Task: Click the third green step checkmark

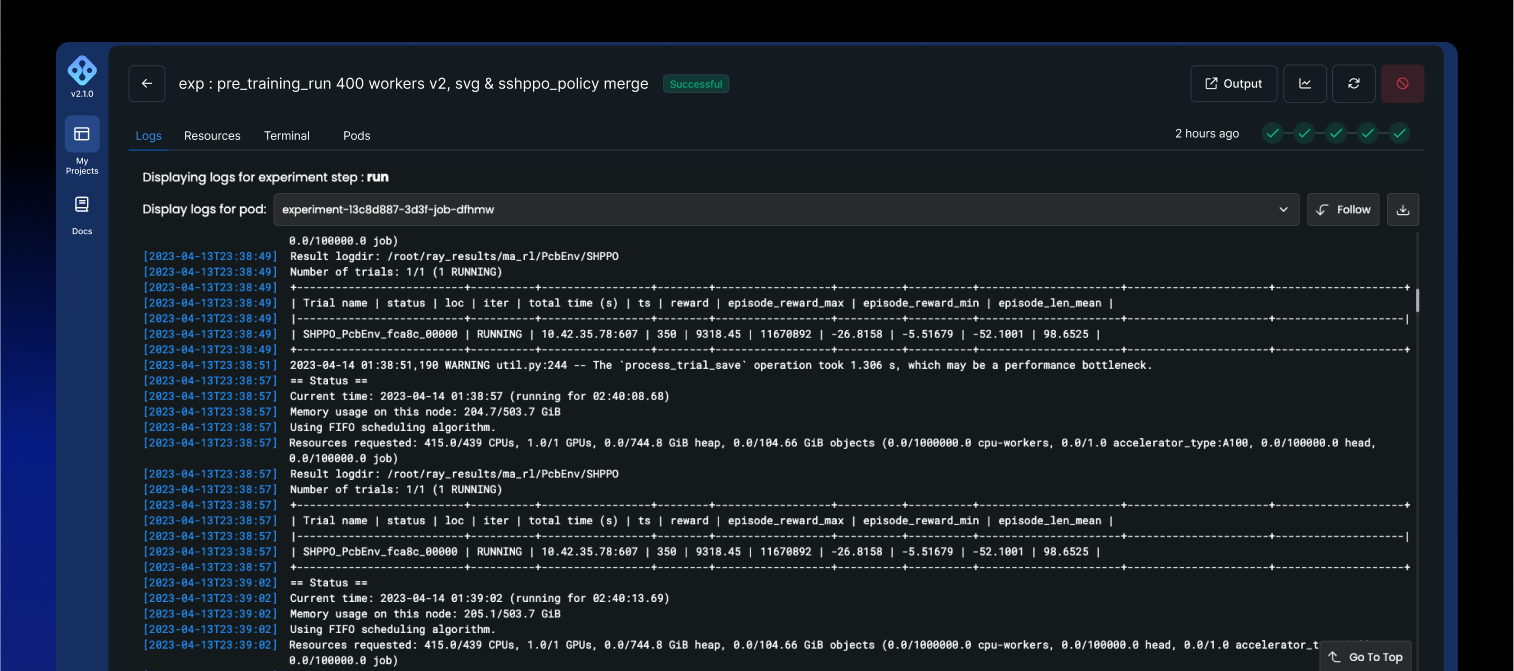Action: coord(1336,133)
